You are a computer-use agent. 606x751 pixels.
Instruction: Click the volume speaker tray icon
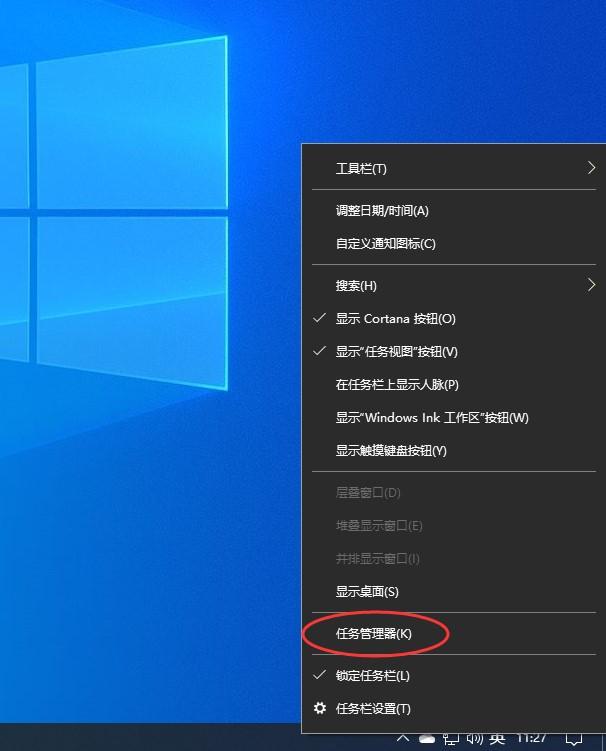[x=474, y=740]
